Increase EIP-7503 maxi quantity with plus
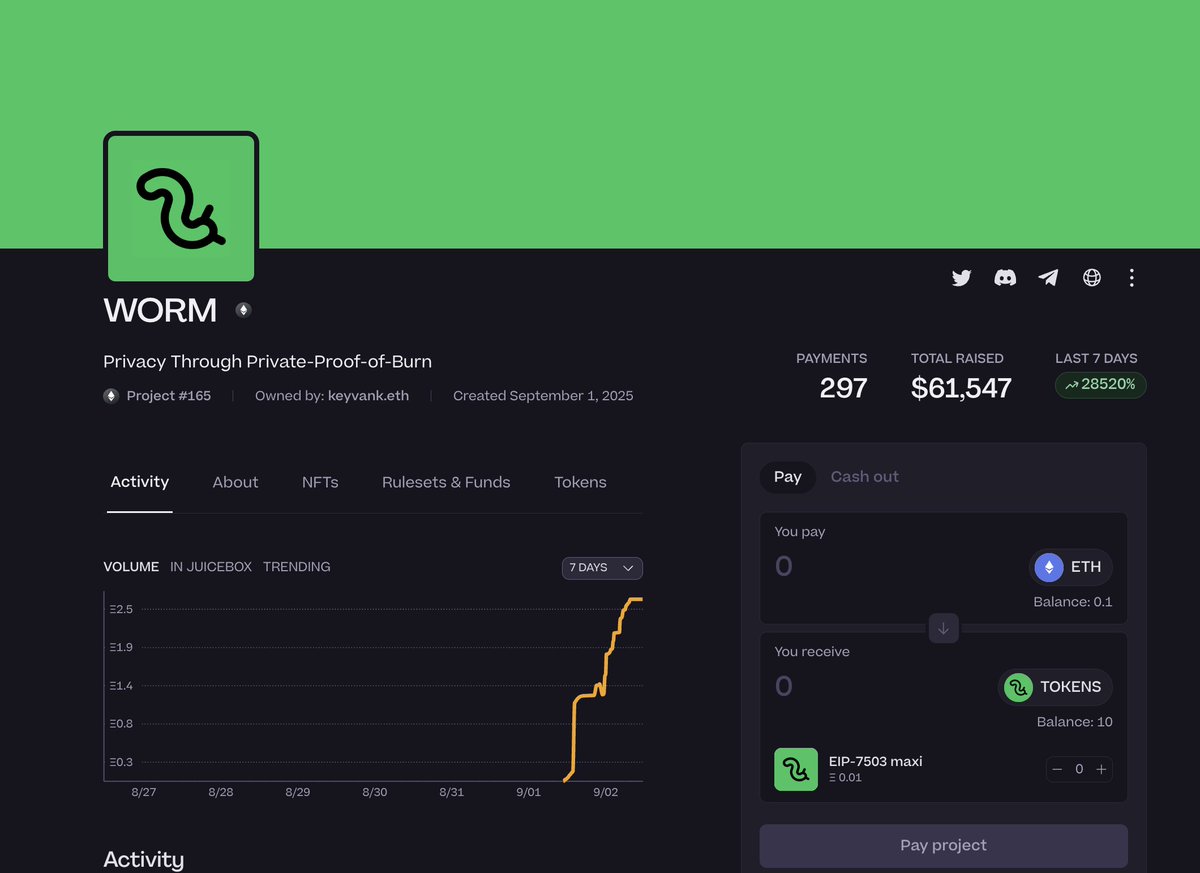The image size is (1200, 873). 1101,769
